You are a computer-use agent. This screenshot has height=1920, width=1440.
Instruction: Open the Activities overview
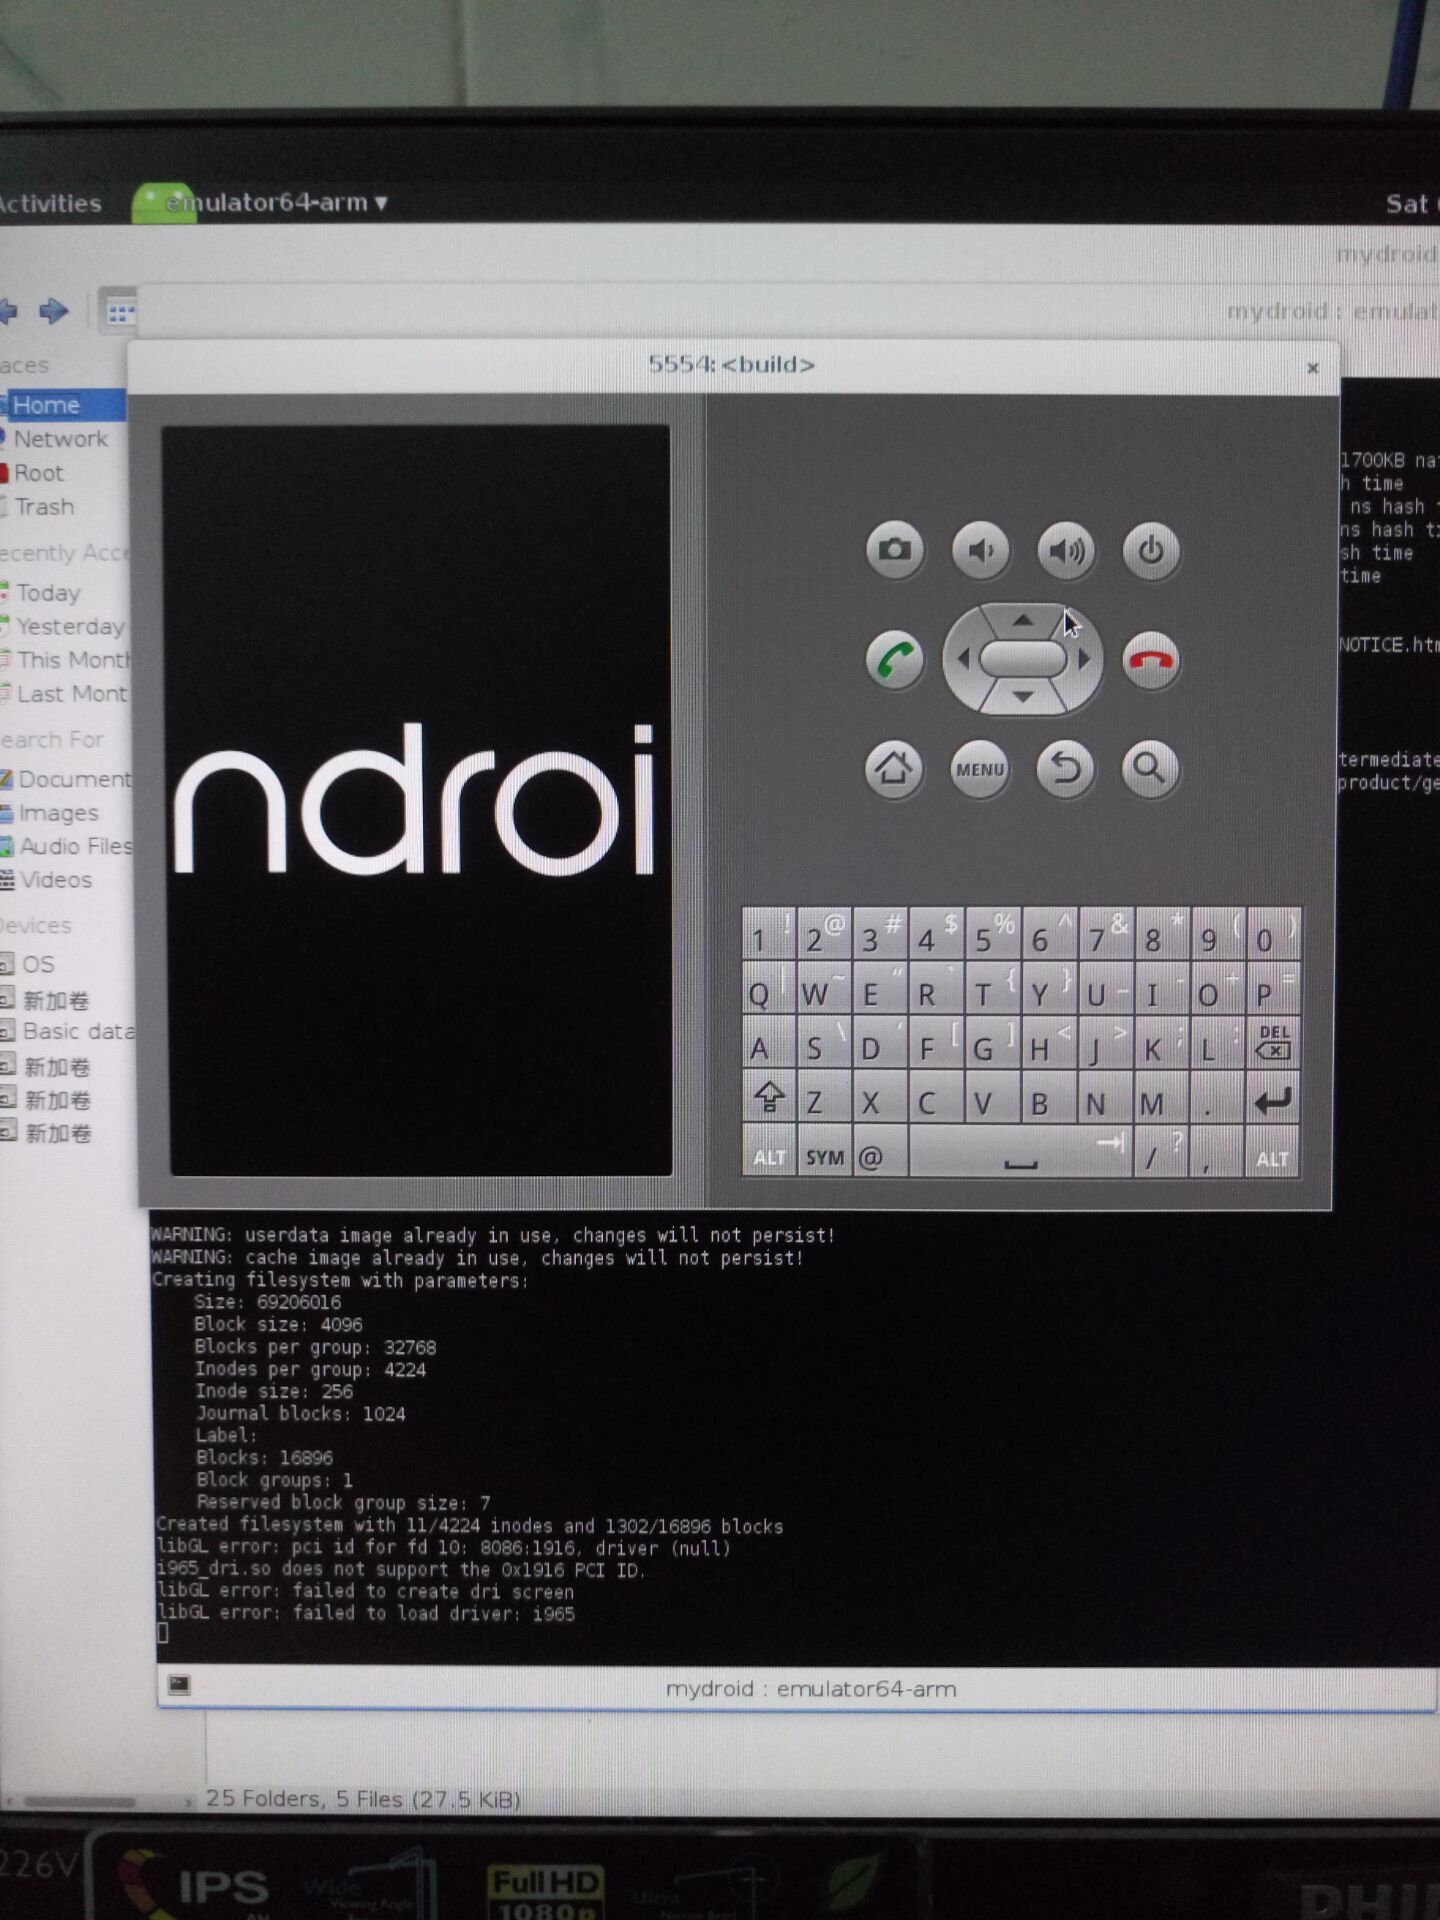click(x=50, y=203)
